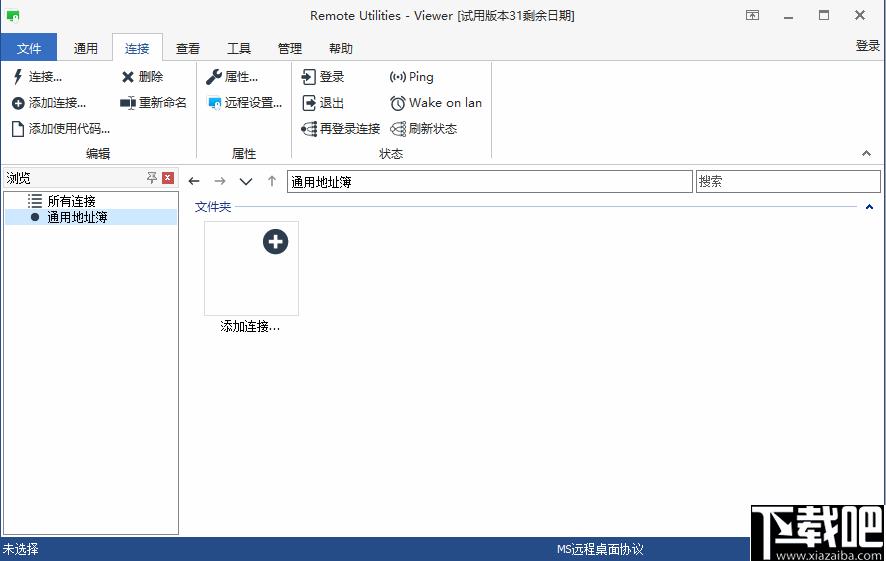This screenshot has height=561, width=886.
Task: Click the 添加连接... tile thumbnail
Action: tap(251, 268)
